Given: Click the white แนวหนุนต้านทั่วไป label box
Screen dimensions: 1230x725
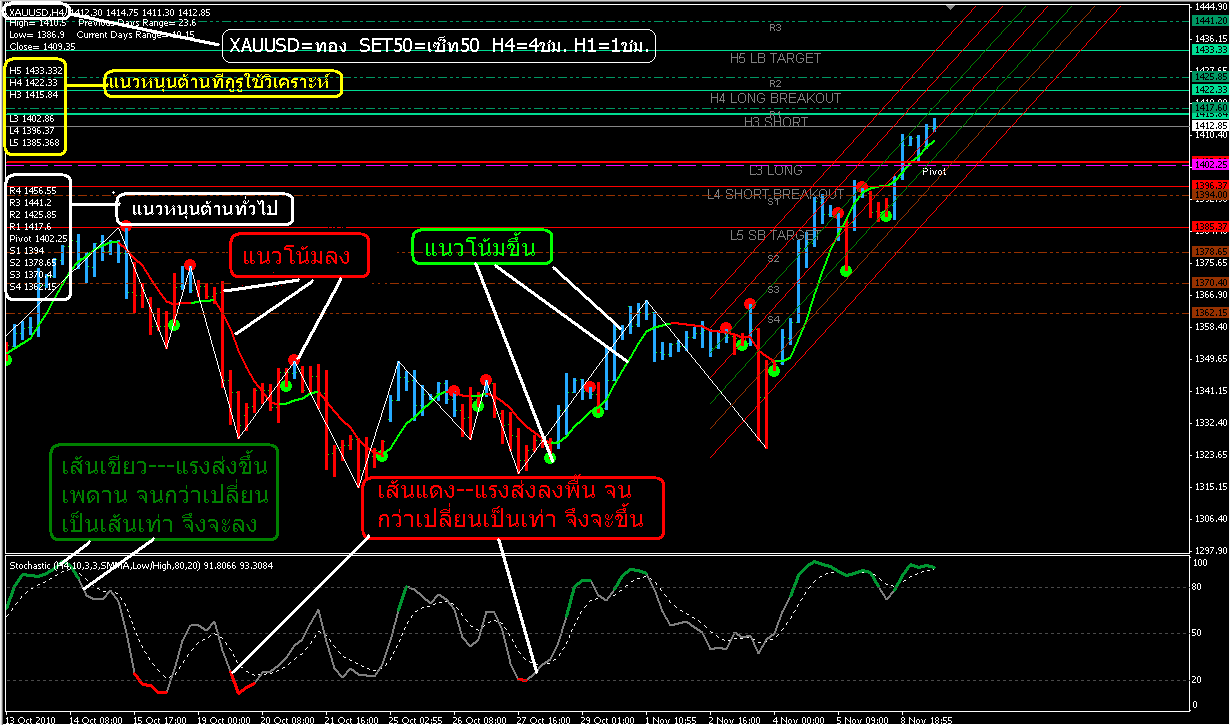Looking at the screenshot, I should [203, 209].
